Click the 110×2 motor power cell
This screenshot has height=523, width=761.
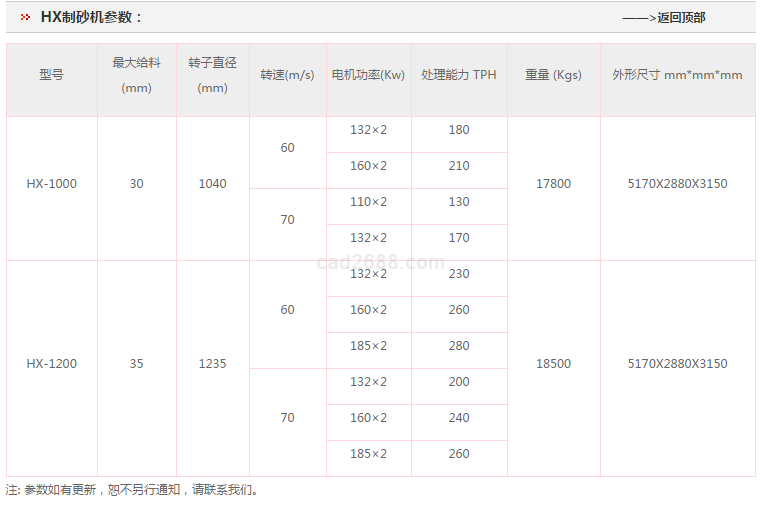click(x=368, y=202)
